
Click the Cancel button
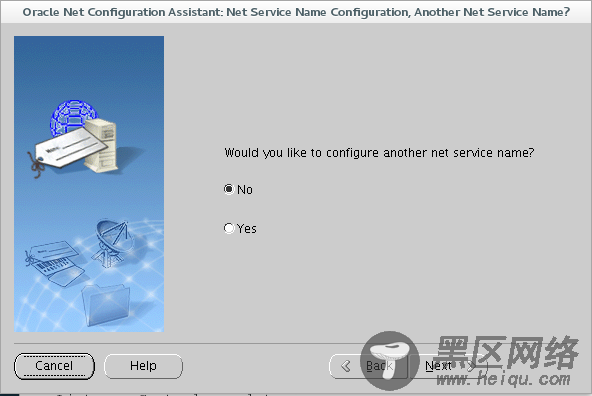(x=54, y=366)
